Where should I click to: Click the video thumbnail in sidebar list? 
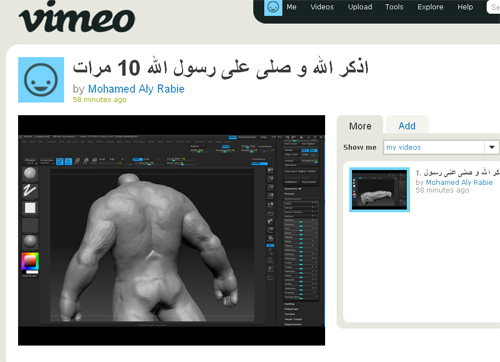(x=379, y=190)
